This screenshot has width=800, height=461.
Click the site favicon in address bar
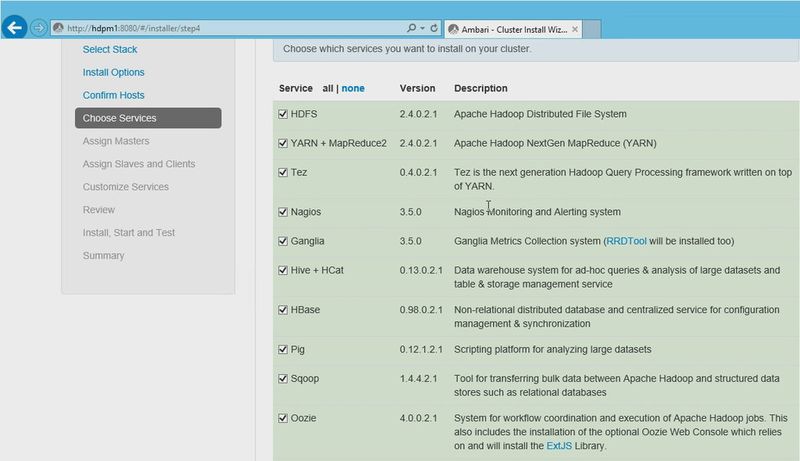[x=59, y=28]
